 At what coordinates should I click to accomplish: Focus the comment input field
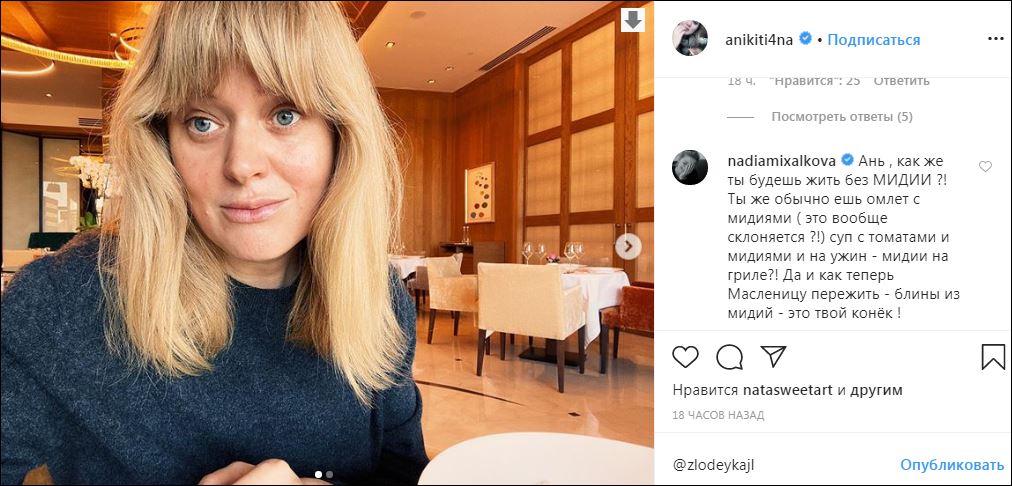pos(780,465)
